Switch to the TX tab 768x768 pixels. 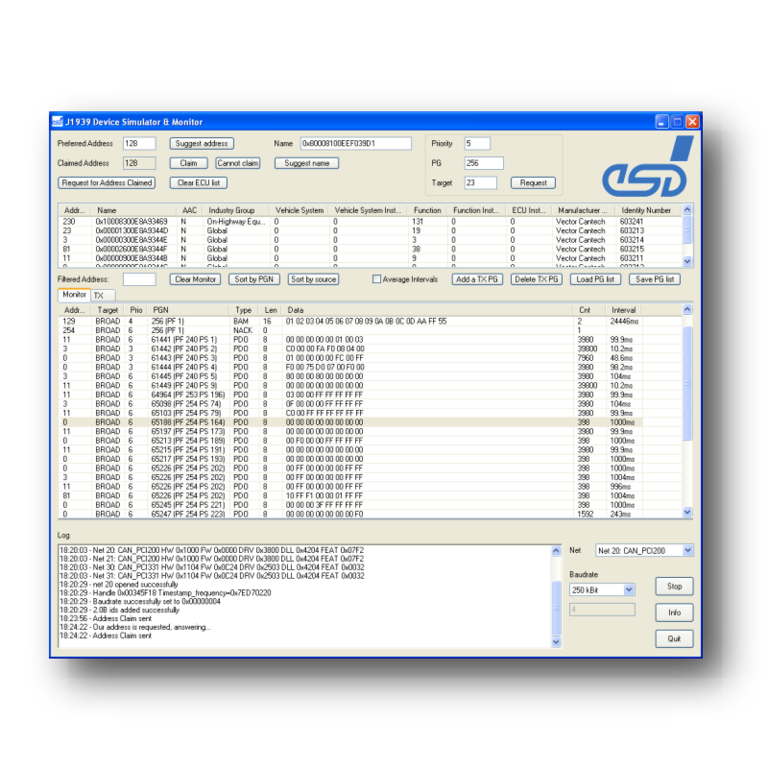98,296
